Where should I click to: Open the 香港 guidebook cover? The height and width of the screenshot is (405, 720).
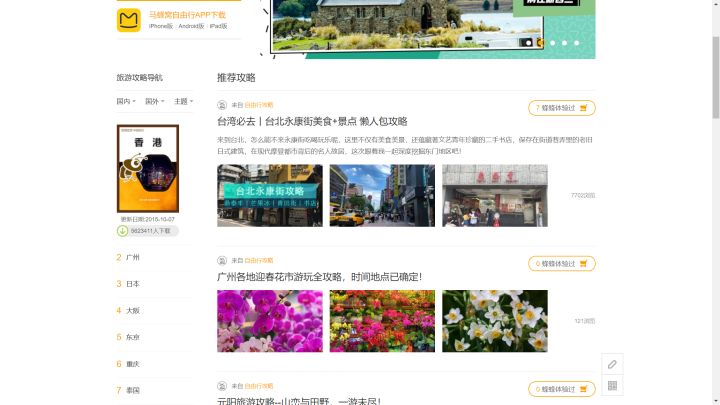click(148, 168)
